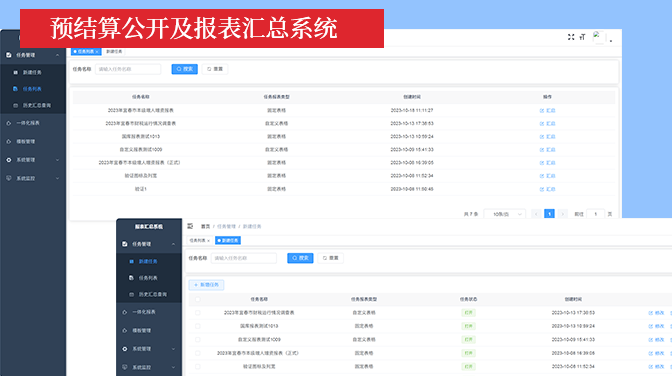This screenshot has height=376, width=672.
Task: Click green status tag in 国库报表测试1013 lower row
Action: pos(468,326)
